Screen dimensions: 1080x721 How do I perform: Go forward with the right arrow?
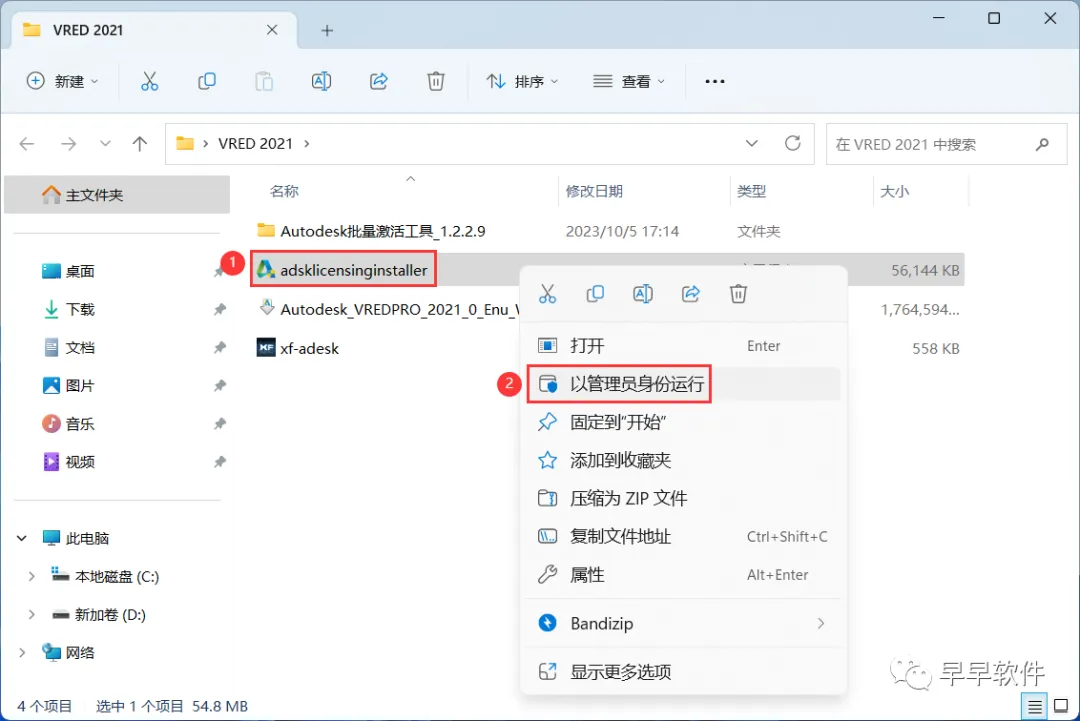tap(68, 144)
